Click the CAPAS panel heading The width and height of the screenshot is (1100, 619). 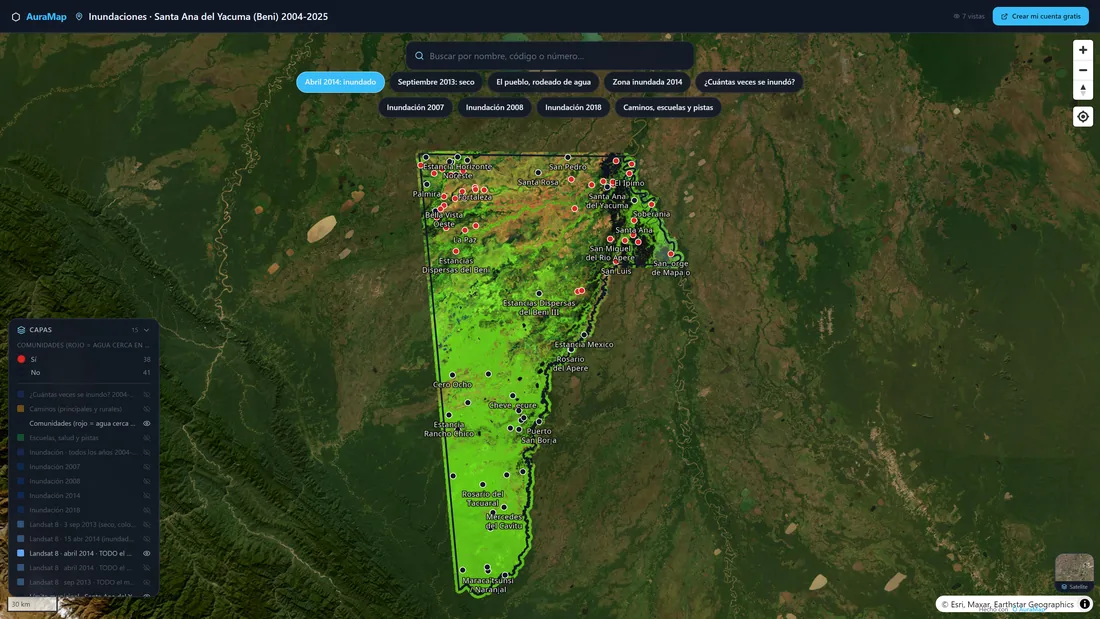point(41,330)
